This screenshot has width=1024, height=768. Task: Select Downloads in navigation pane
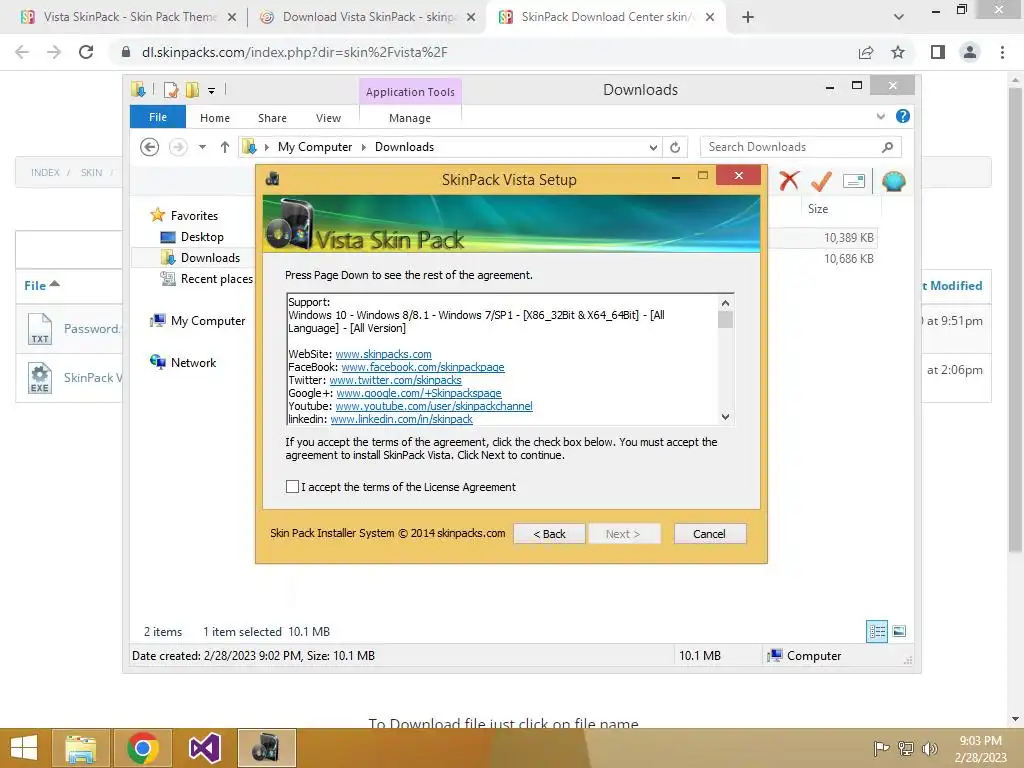[210, 258]
